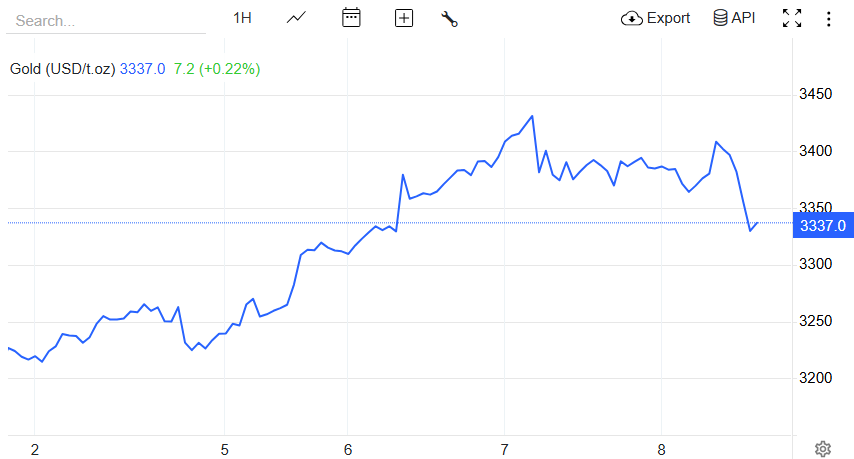Open the three-dot more options menu
Image resolution: width=854 pixels, height=459 pixels.
pos(828,18)
